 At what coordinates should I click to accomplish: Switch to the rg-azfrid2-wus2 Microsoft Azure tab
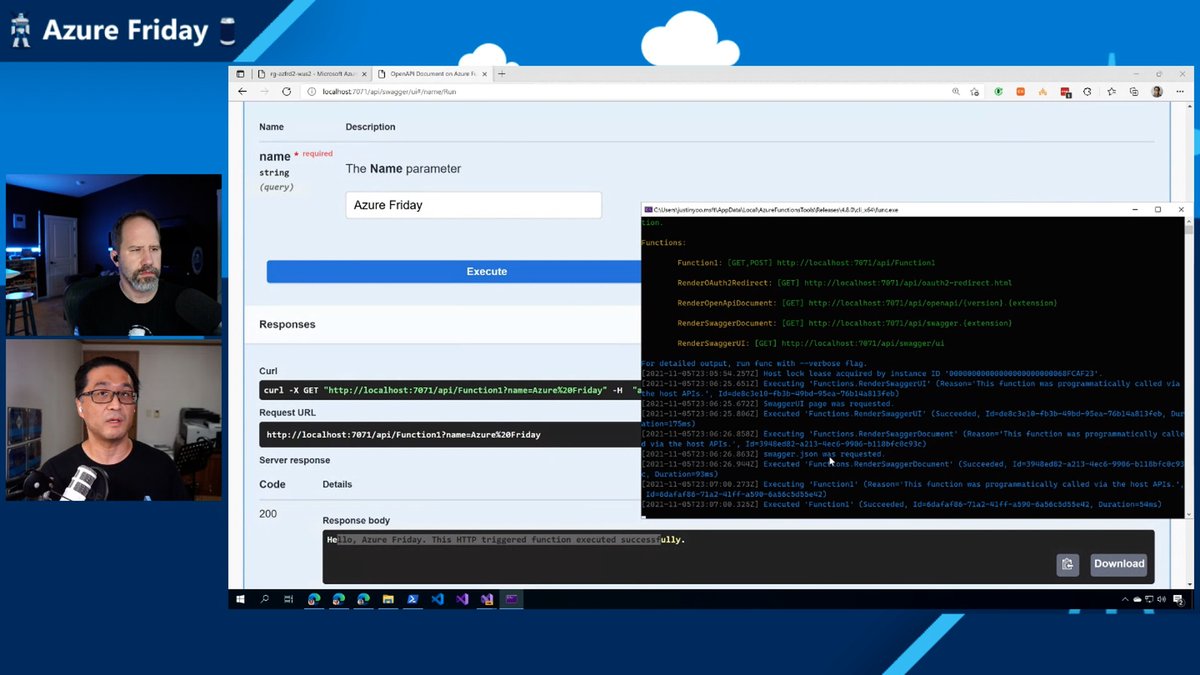(x=312, y=74)
